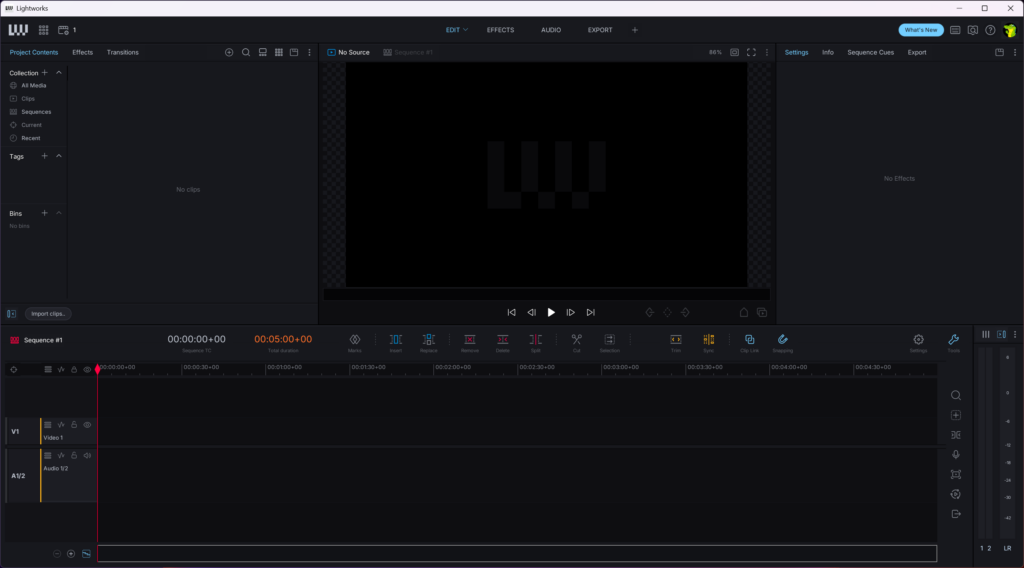The width and height of the screenshot is (1024, 568).
Task: Click the Replace edit icon
Action: (428, 339)
